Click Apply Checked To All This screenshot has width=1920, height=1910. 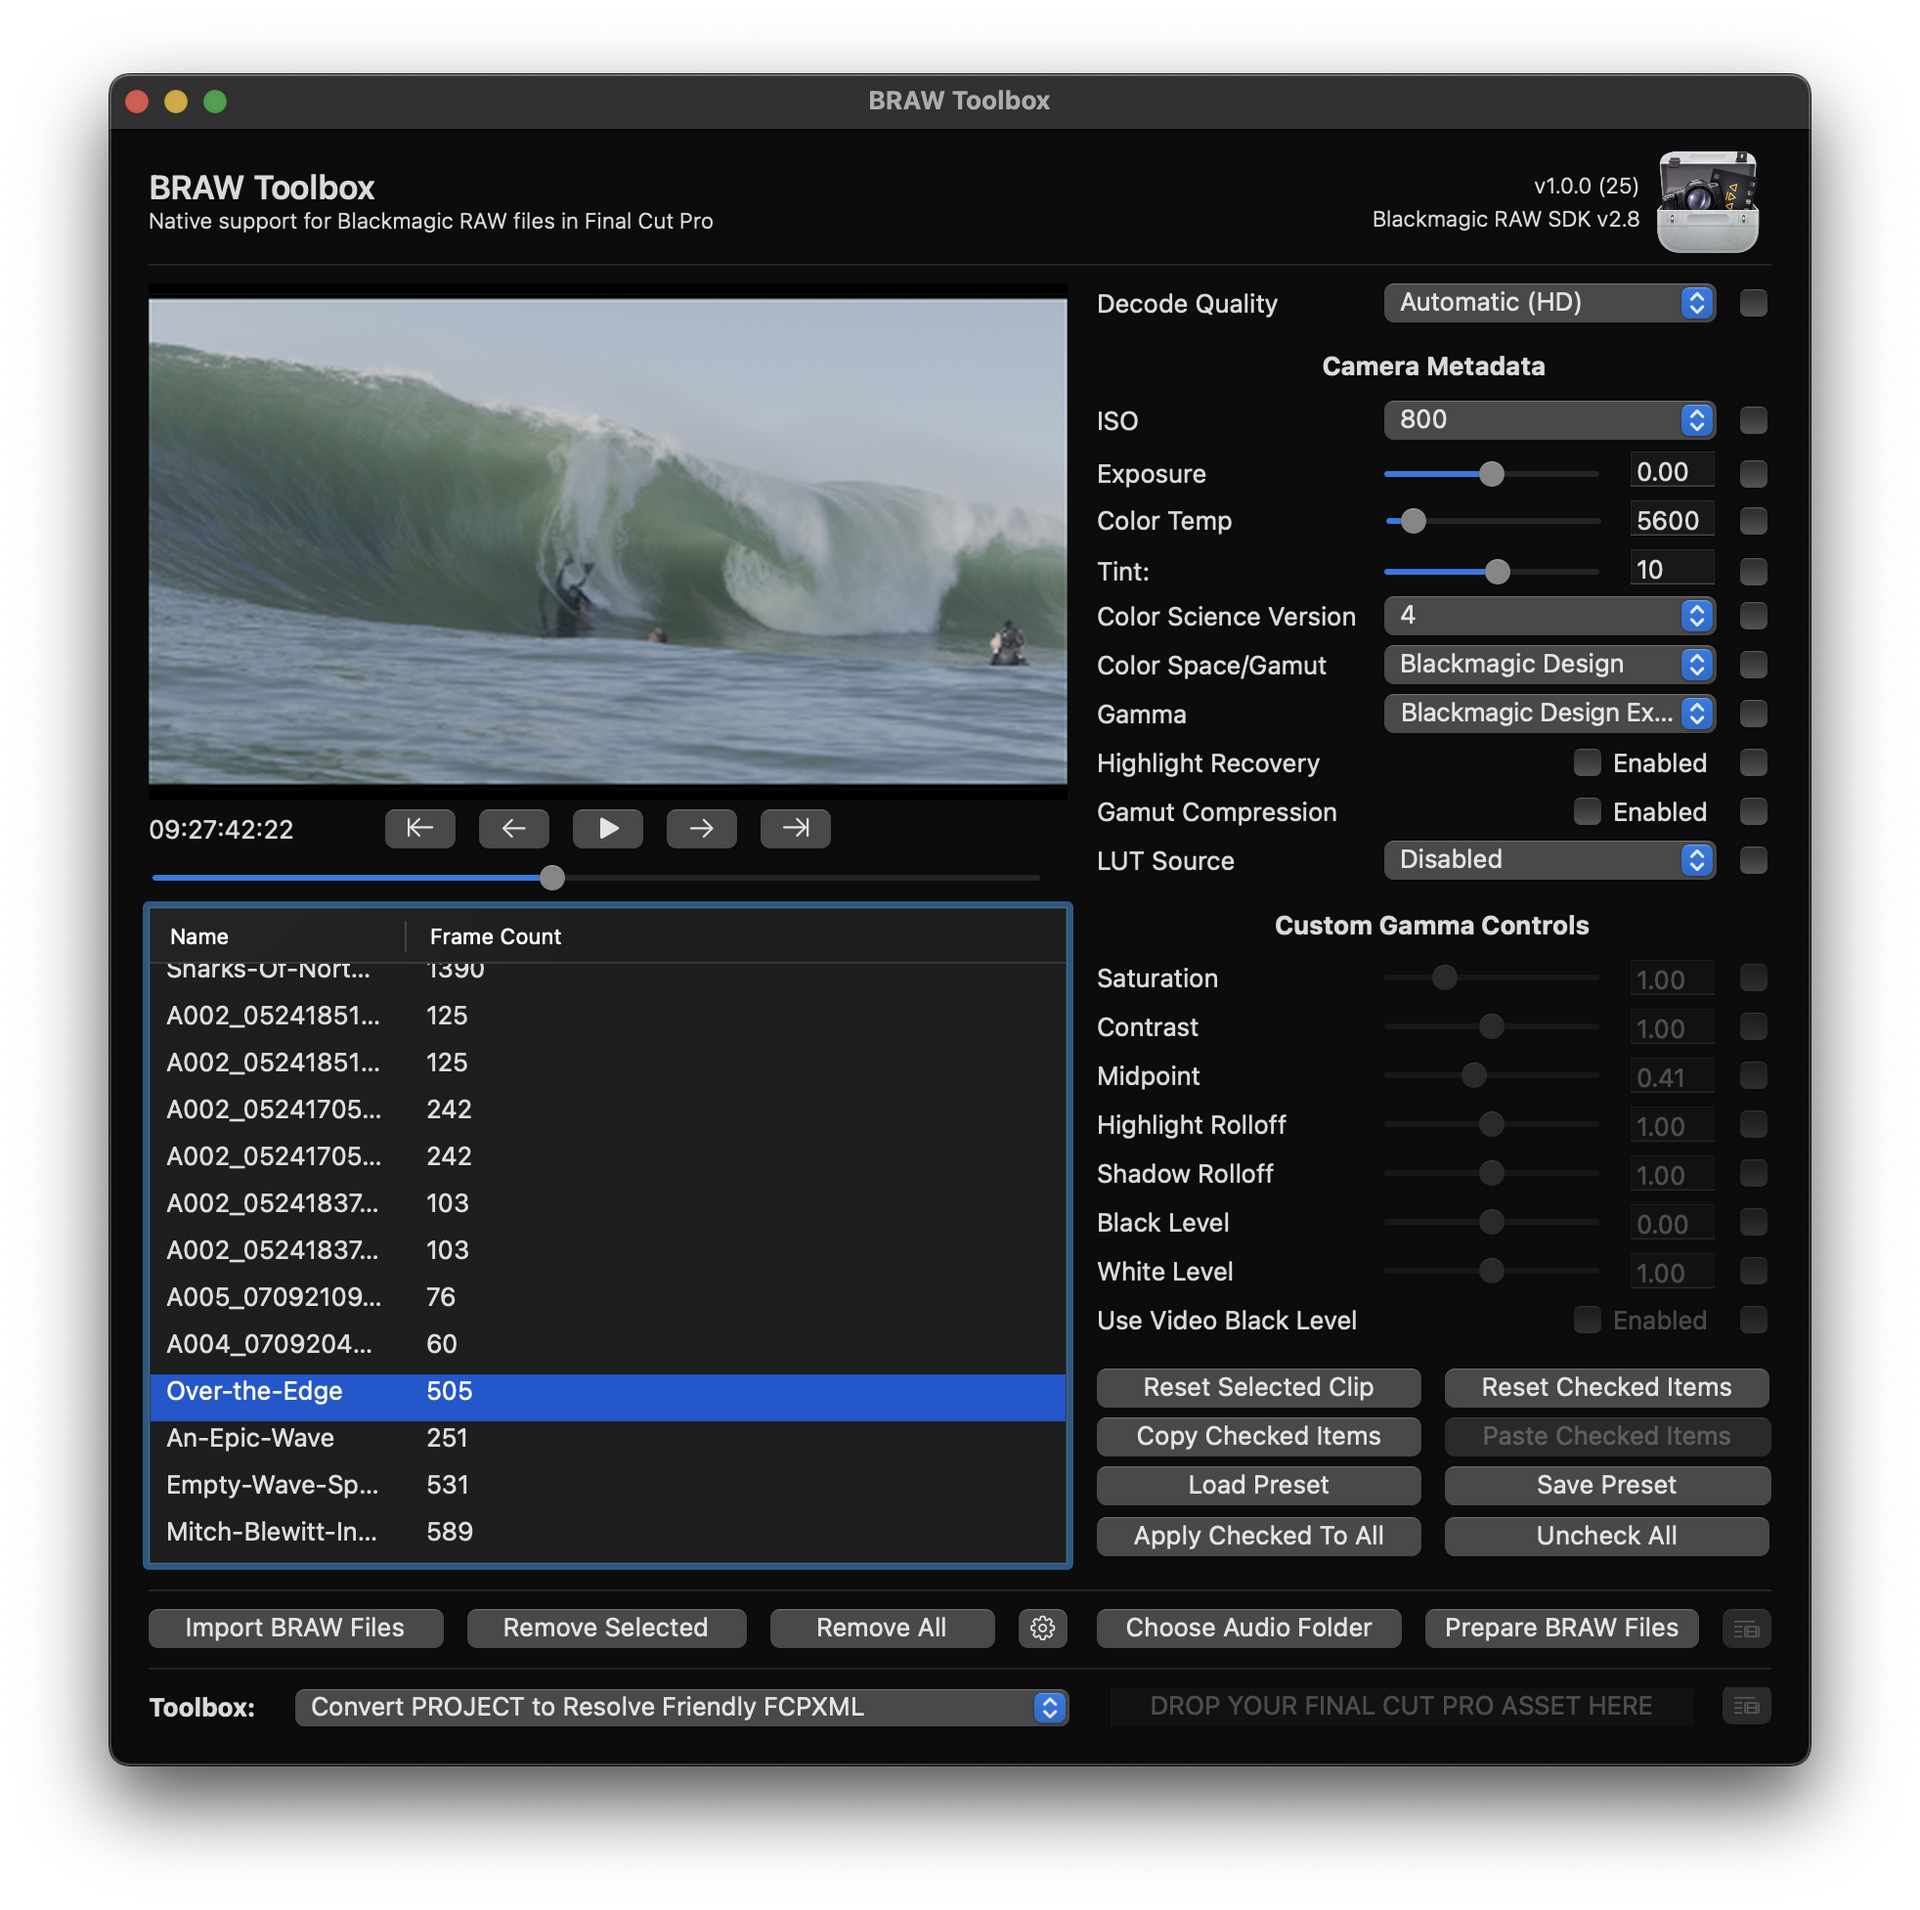coord(1258,1536)
